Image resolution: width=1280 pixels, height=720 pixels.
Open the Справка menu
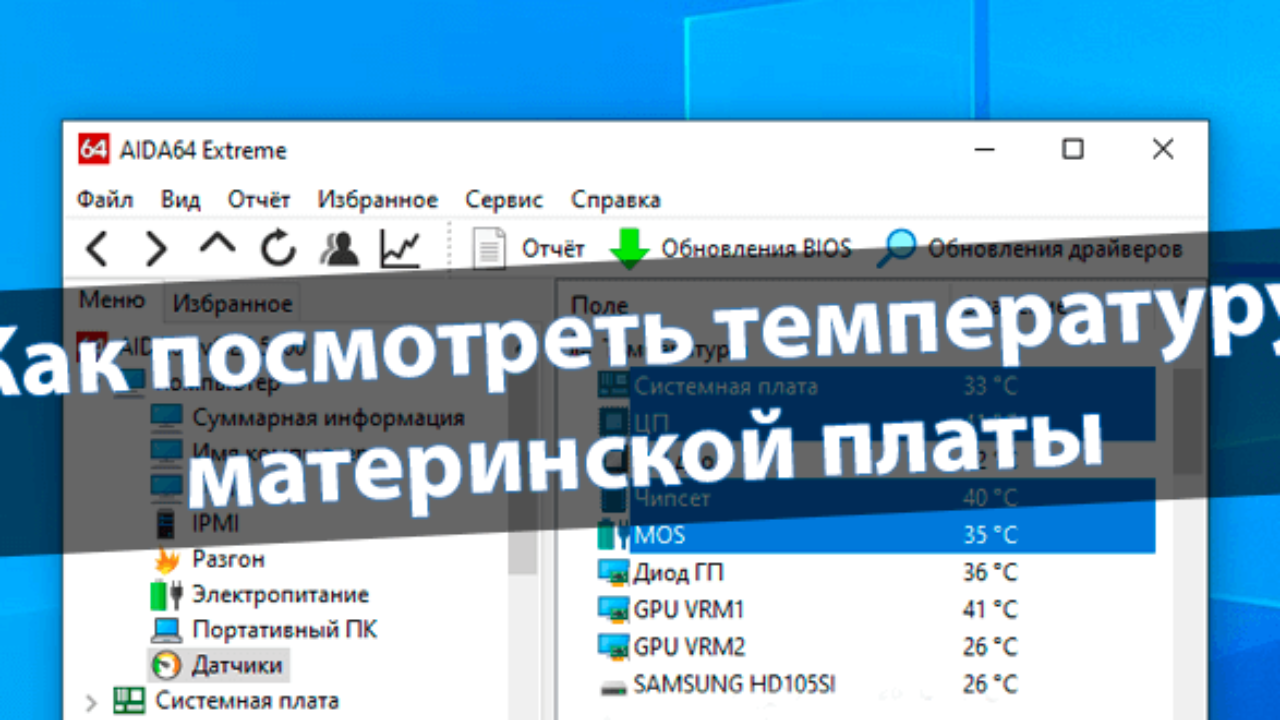click(615, 200)
